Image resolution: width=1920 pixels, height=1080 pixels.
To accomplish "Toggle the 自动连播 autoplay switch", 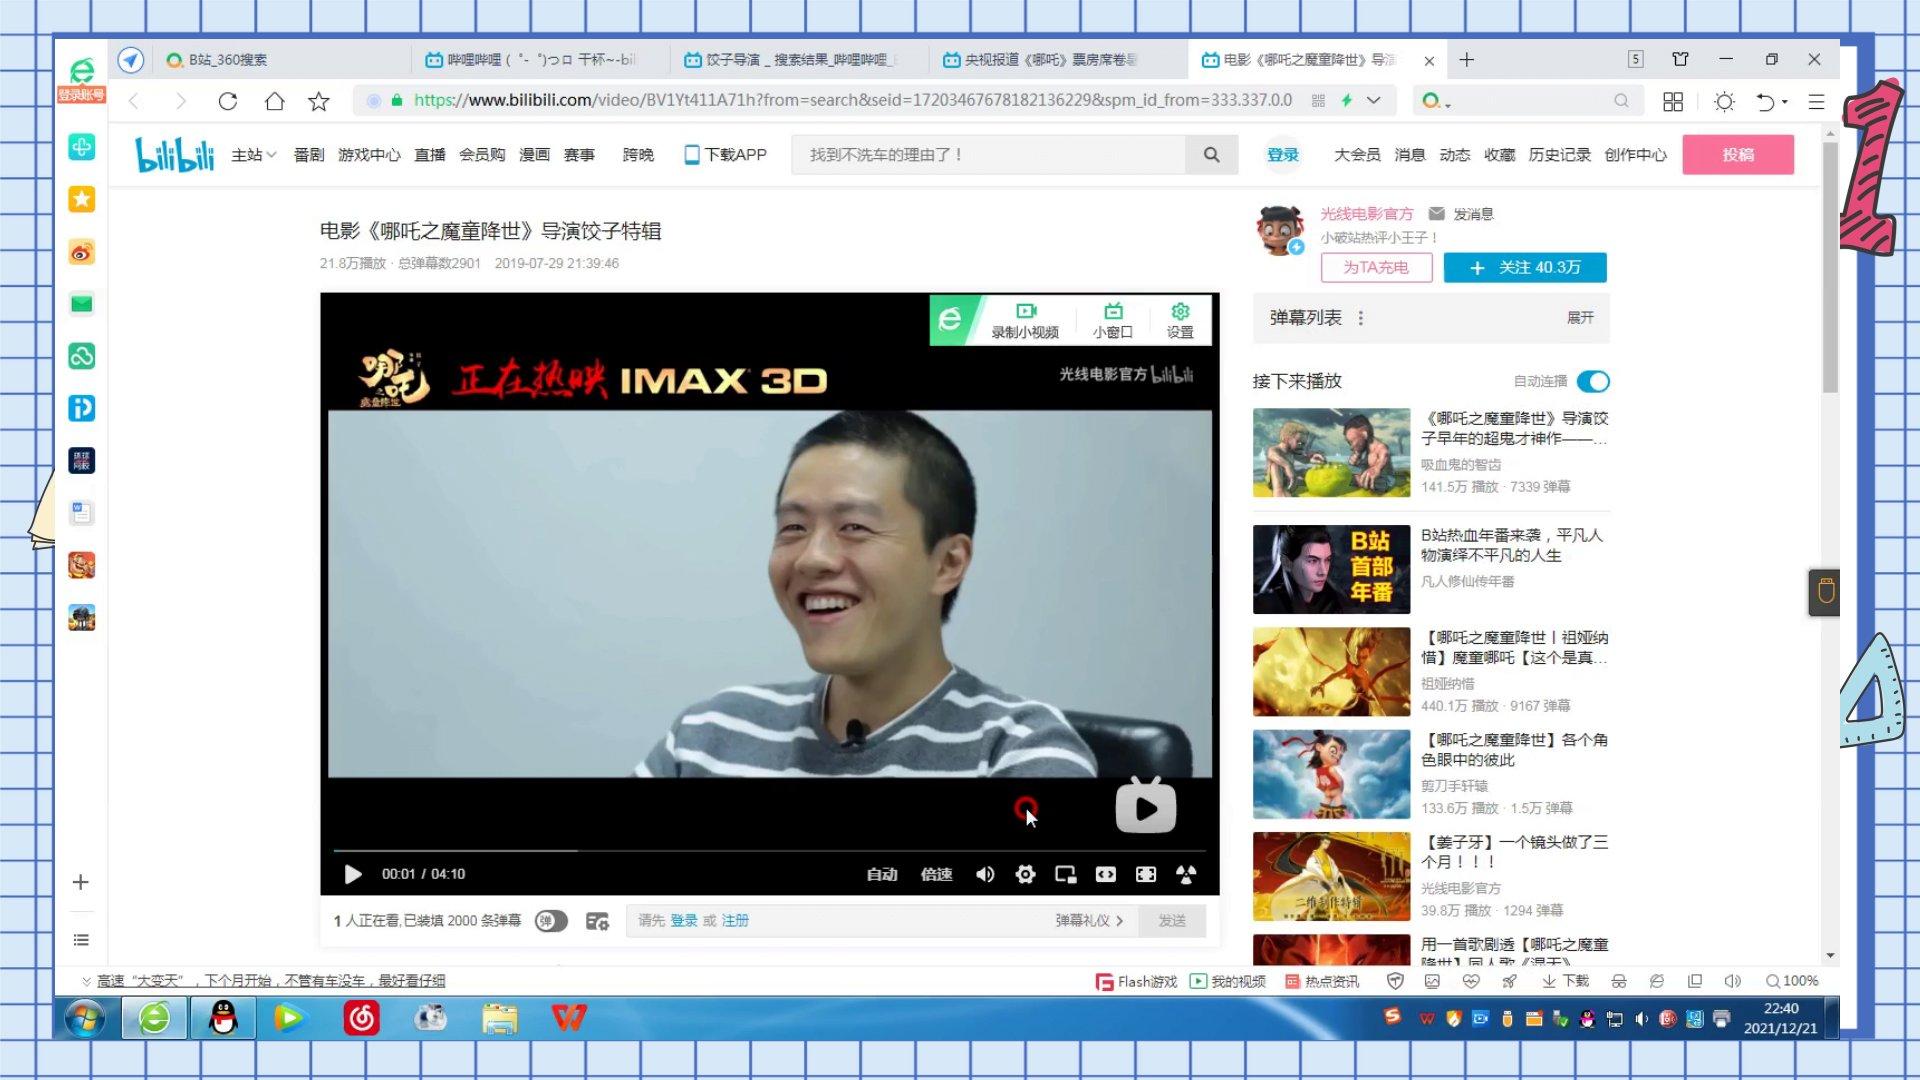I will pos(1592,381).
